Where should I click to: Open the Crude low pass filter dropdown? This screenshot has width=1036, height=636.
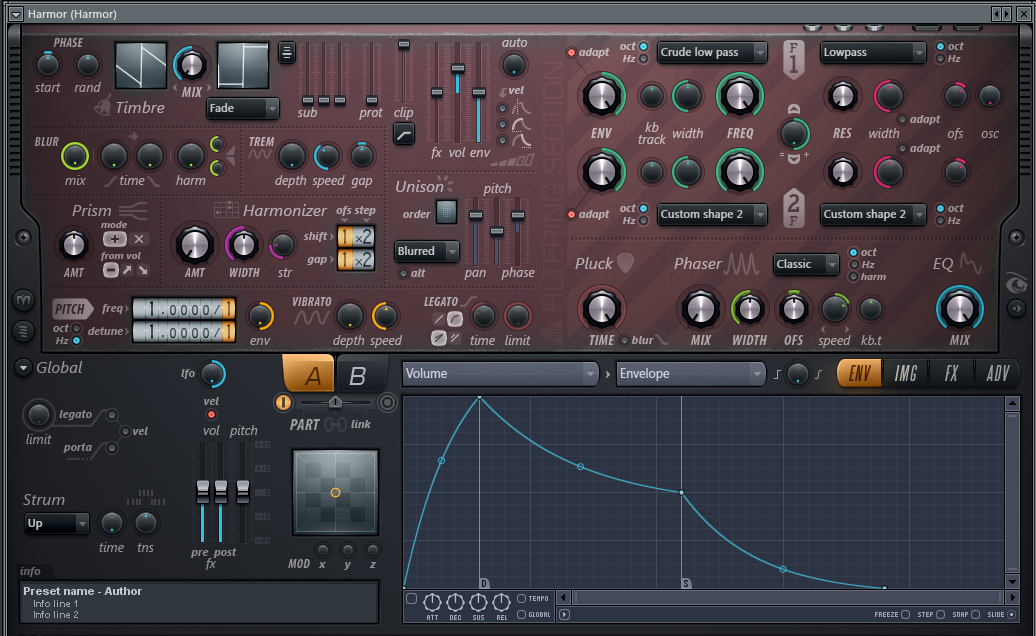[x=712, y=52]
